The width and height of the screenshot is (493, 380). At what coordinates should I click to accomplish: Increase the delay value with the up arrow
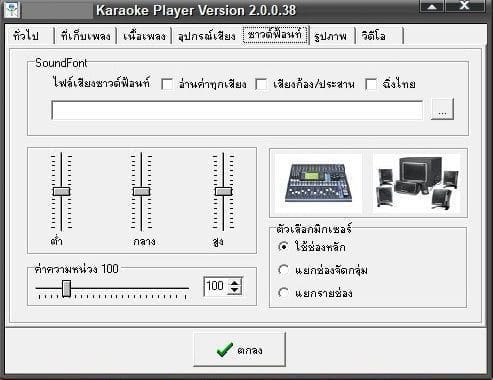pyautogui.click(x=235, y=282)
